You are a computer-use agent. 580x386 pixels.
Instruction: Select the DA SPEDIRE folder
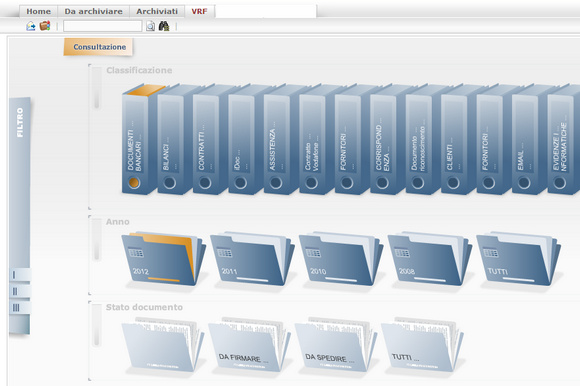pyautogui.click(x=335, y=345)
